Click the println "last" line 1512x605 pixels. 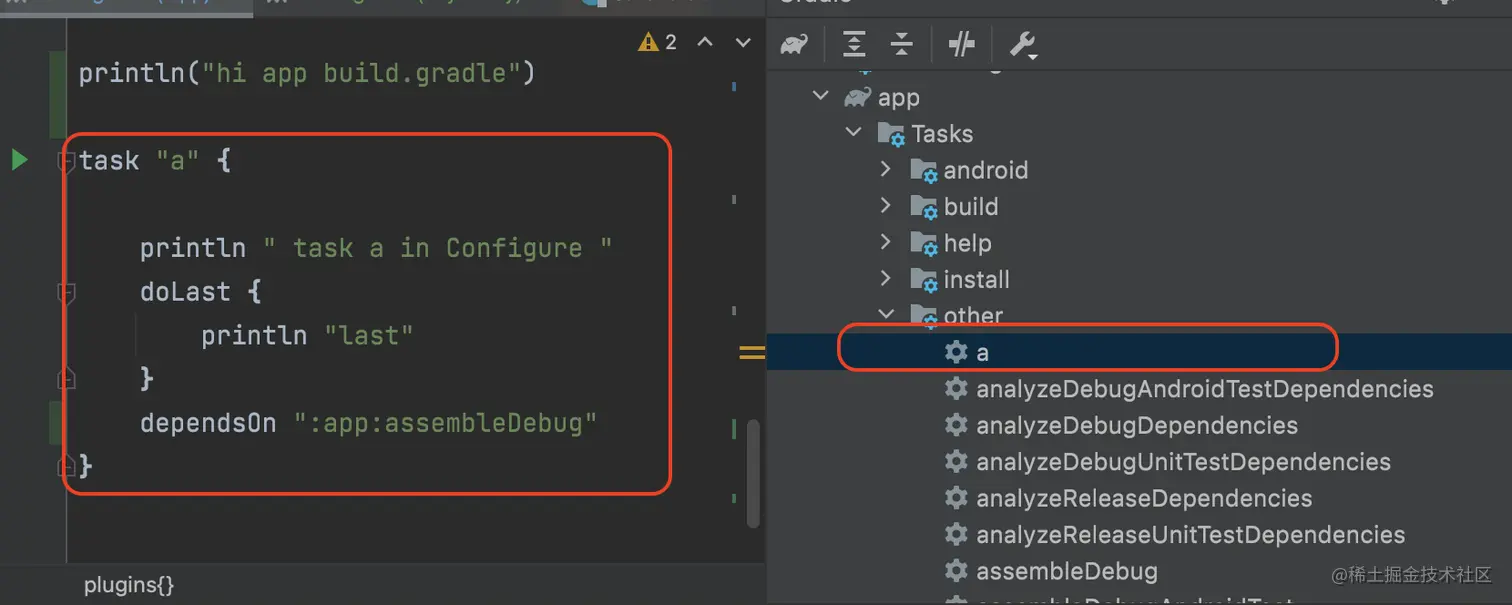tap(307, 335)
